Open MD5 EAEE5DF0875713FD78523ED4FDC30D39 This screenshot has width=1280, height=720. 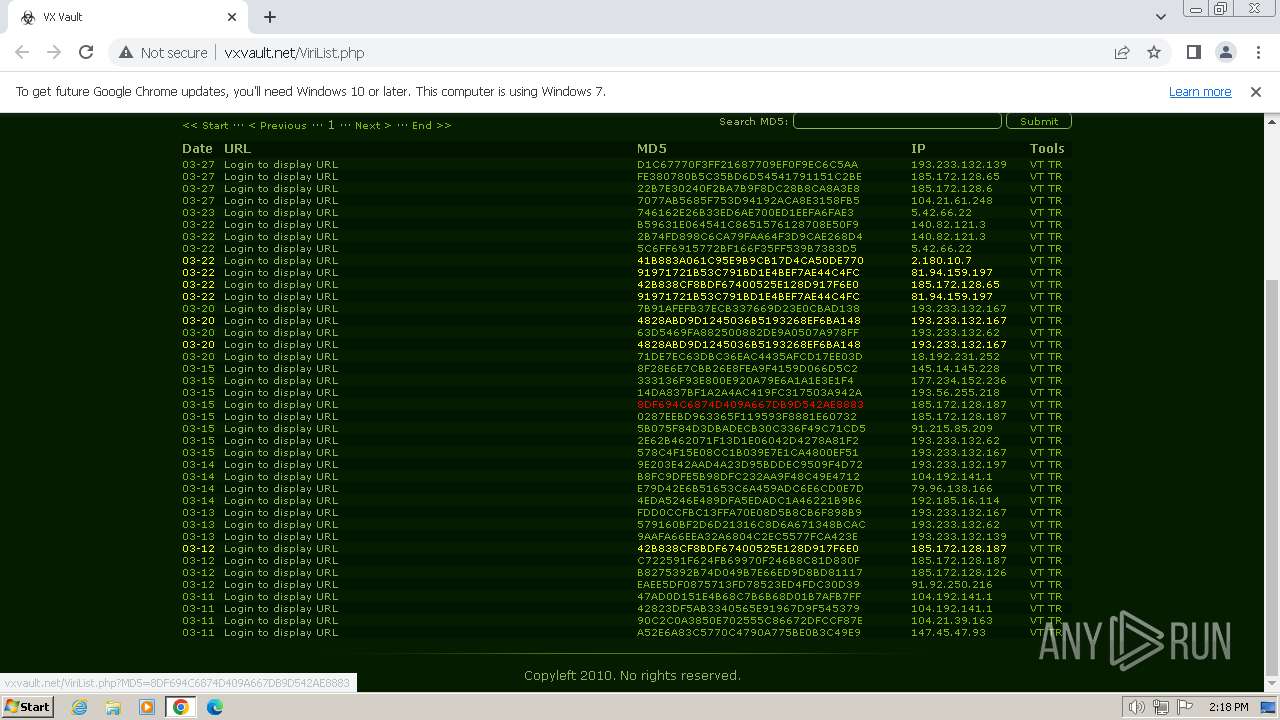tap(748, 585)
